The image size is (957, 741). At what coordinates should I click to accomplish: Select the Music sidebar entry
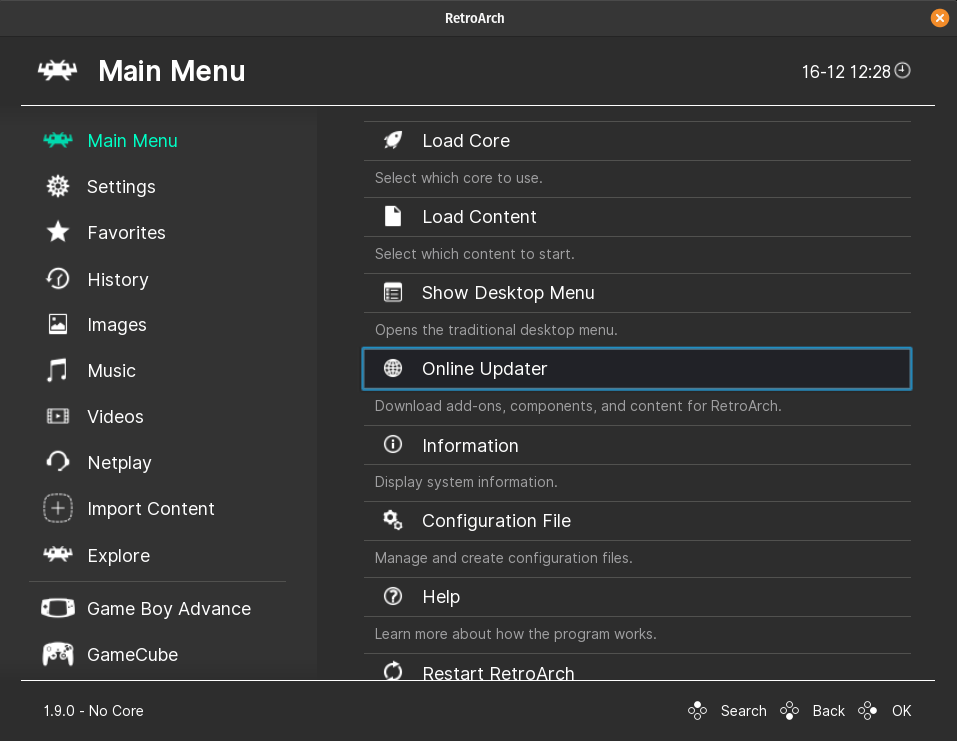pyautogui.click(x=111, y=371)
